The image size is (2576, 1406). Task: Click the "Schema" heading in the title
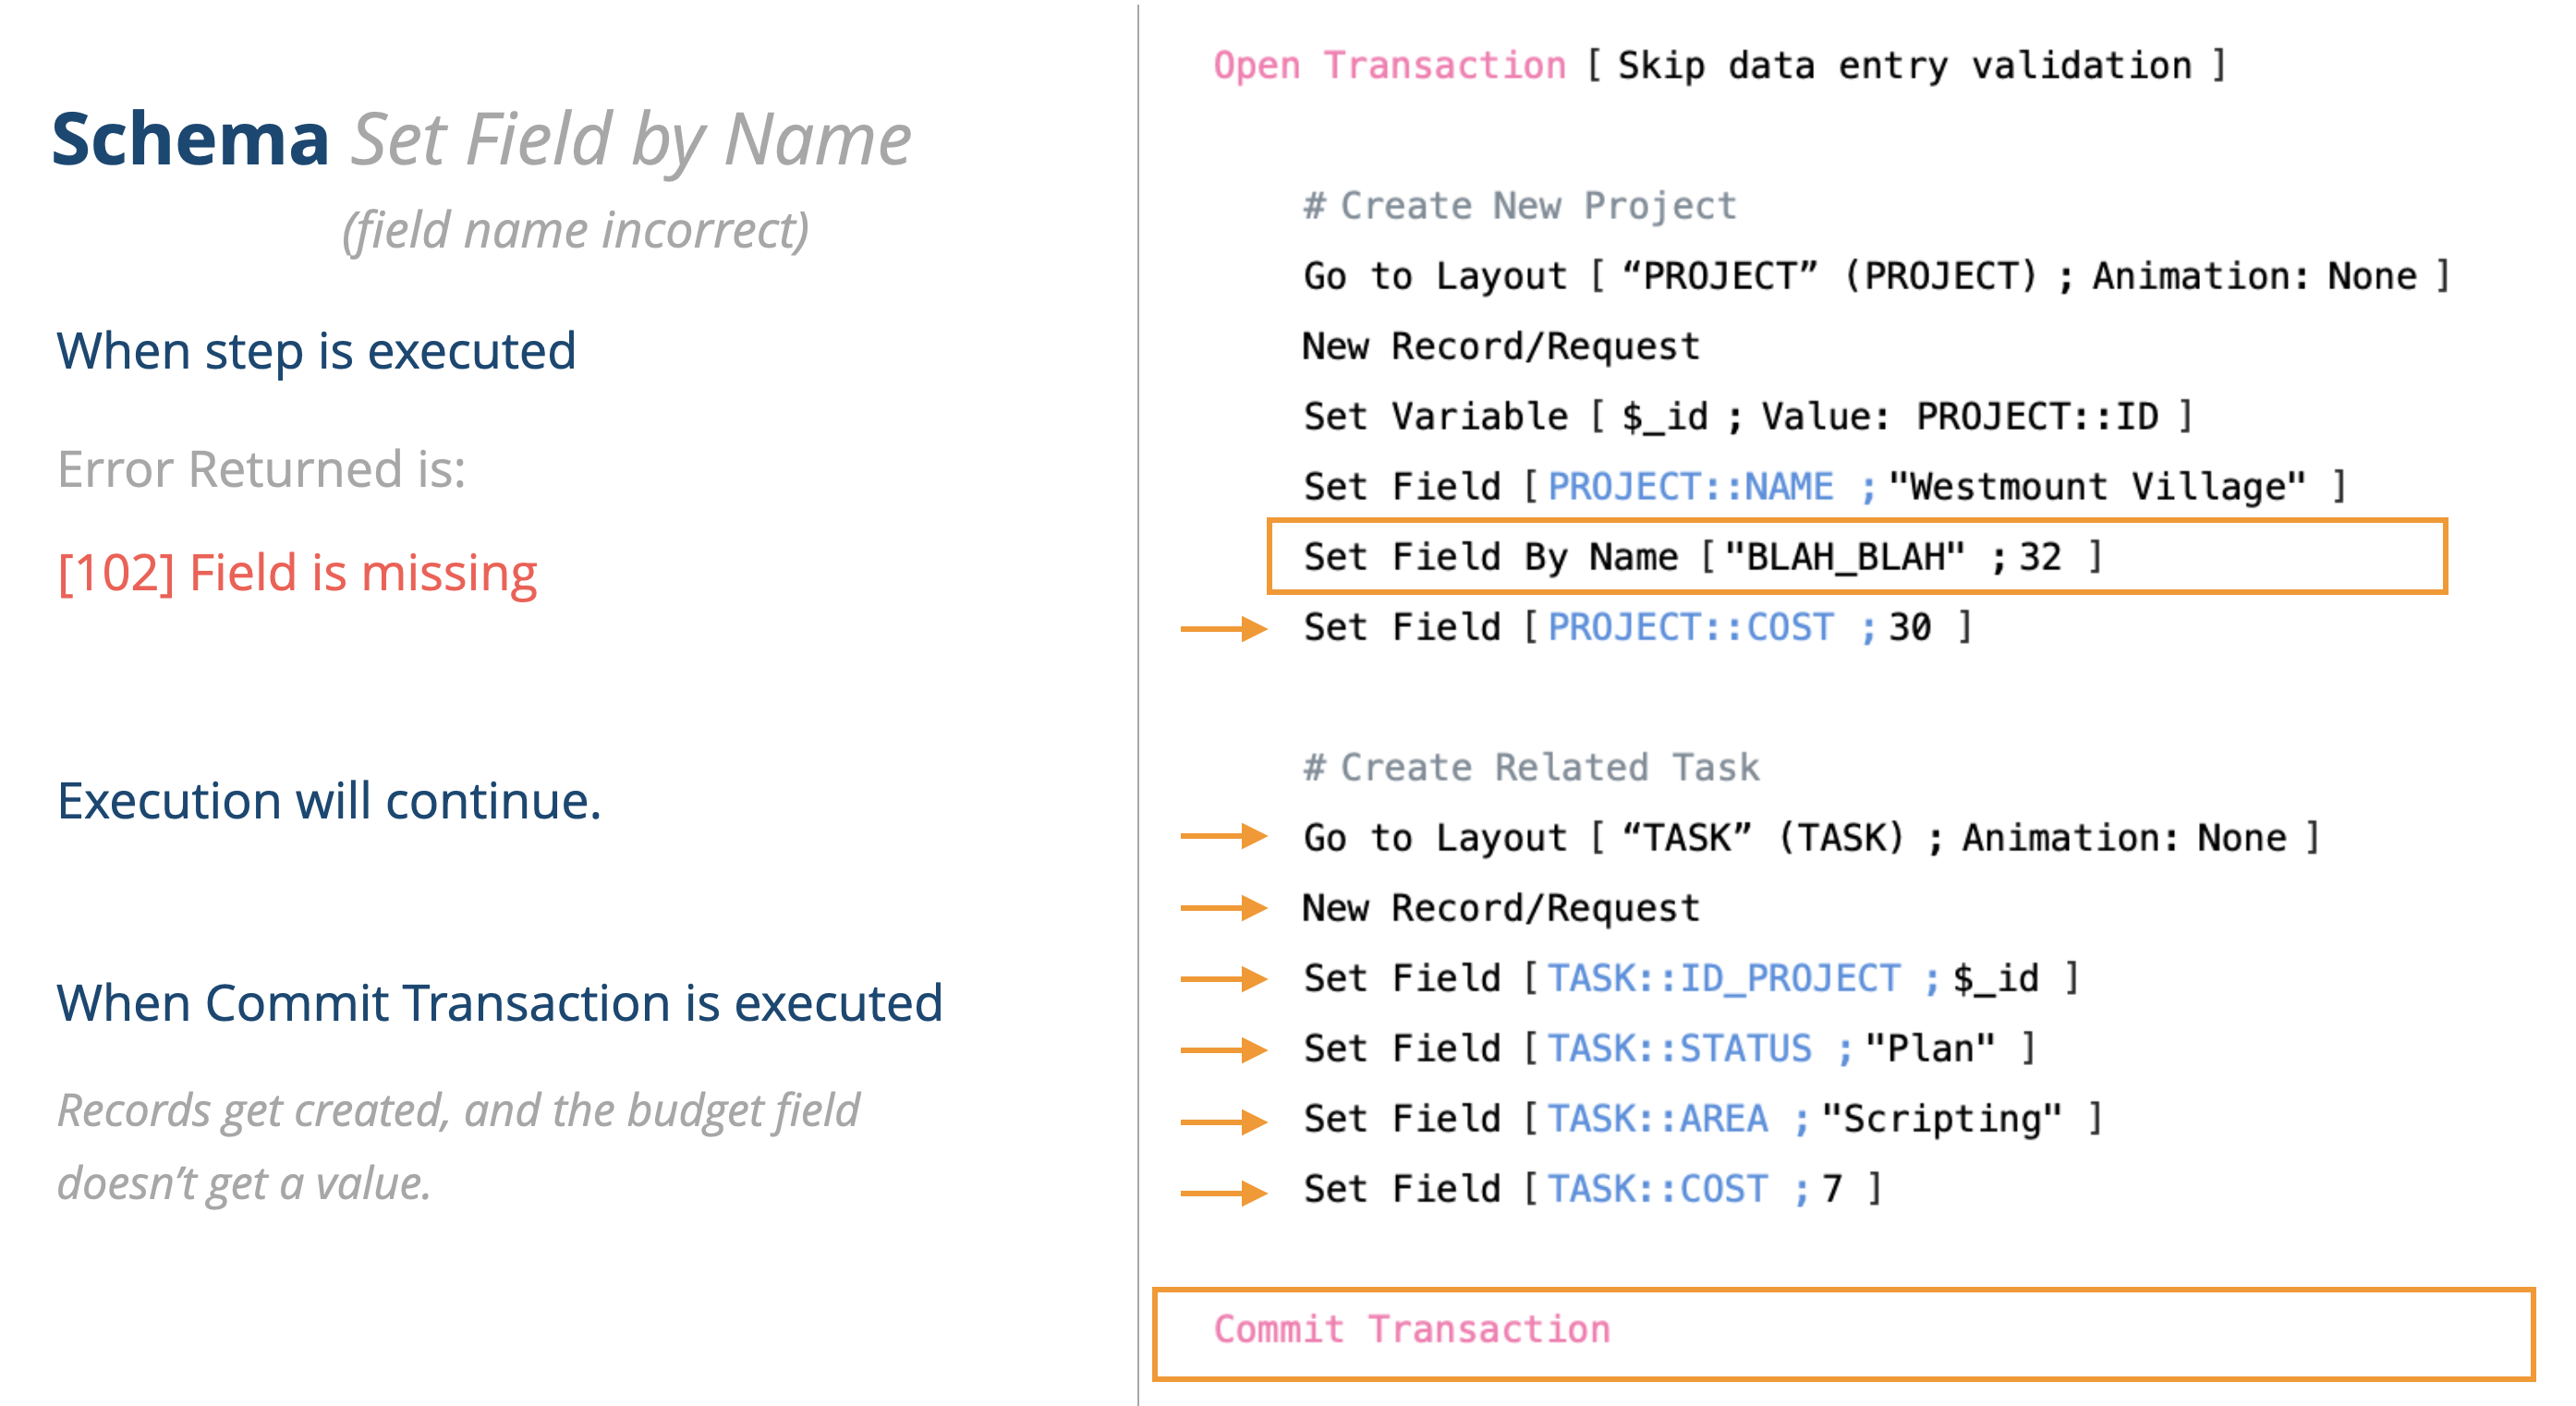coord(190,139)
